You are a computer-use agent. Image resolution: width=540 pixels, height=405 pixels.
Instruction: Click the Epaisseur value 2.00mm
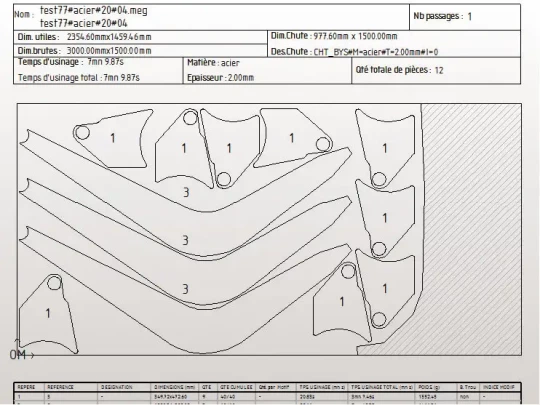(241, 78)
